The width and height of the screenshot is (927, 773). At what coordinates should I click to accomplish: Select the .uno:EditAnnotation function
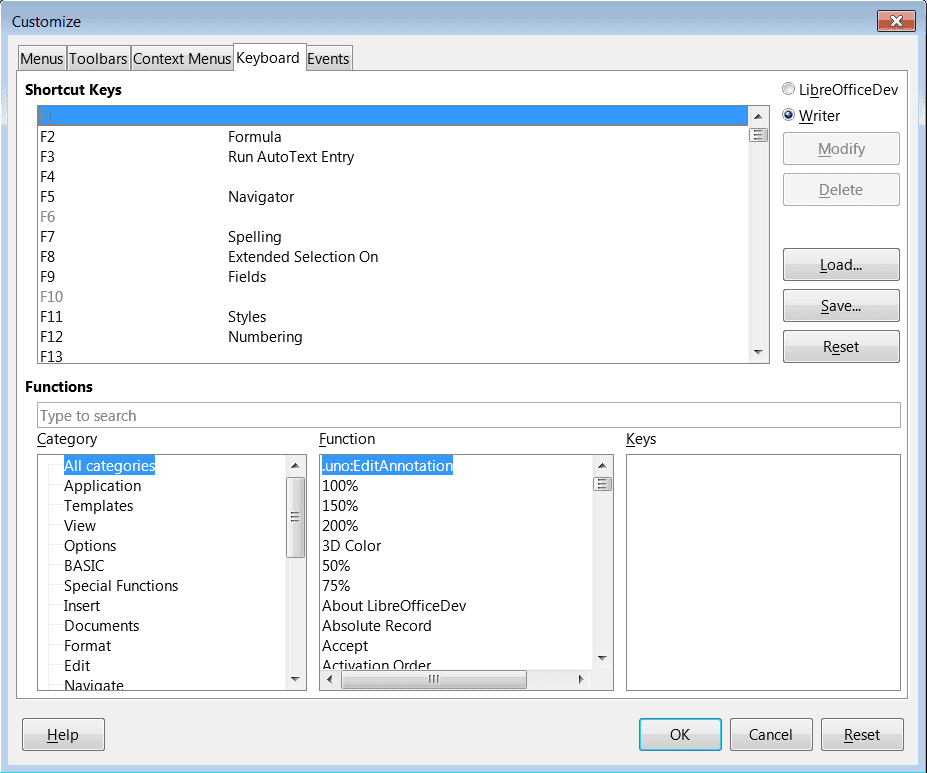387,466
